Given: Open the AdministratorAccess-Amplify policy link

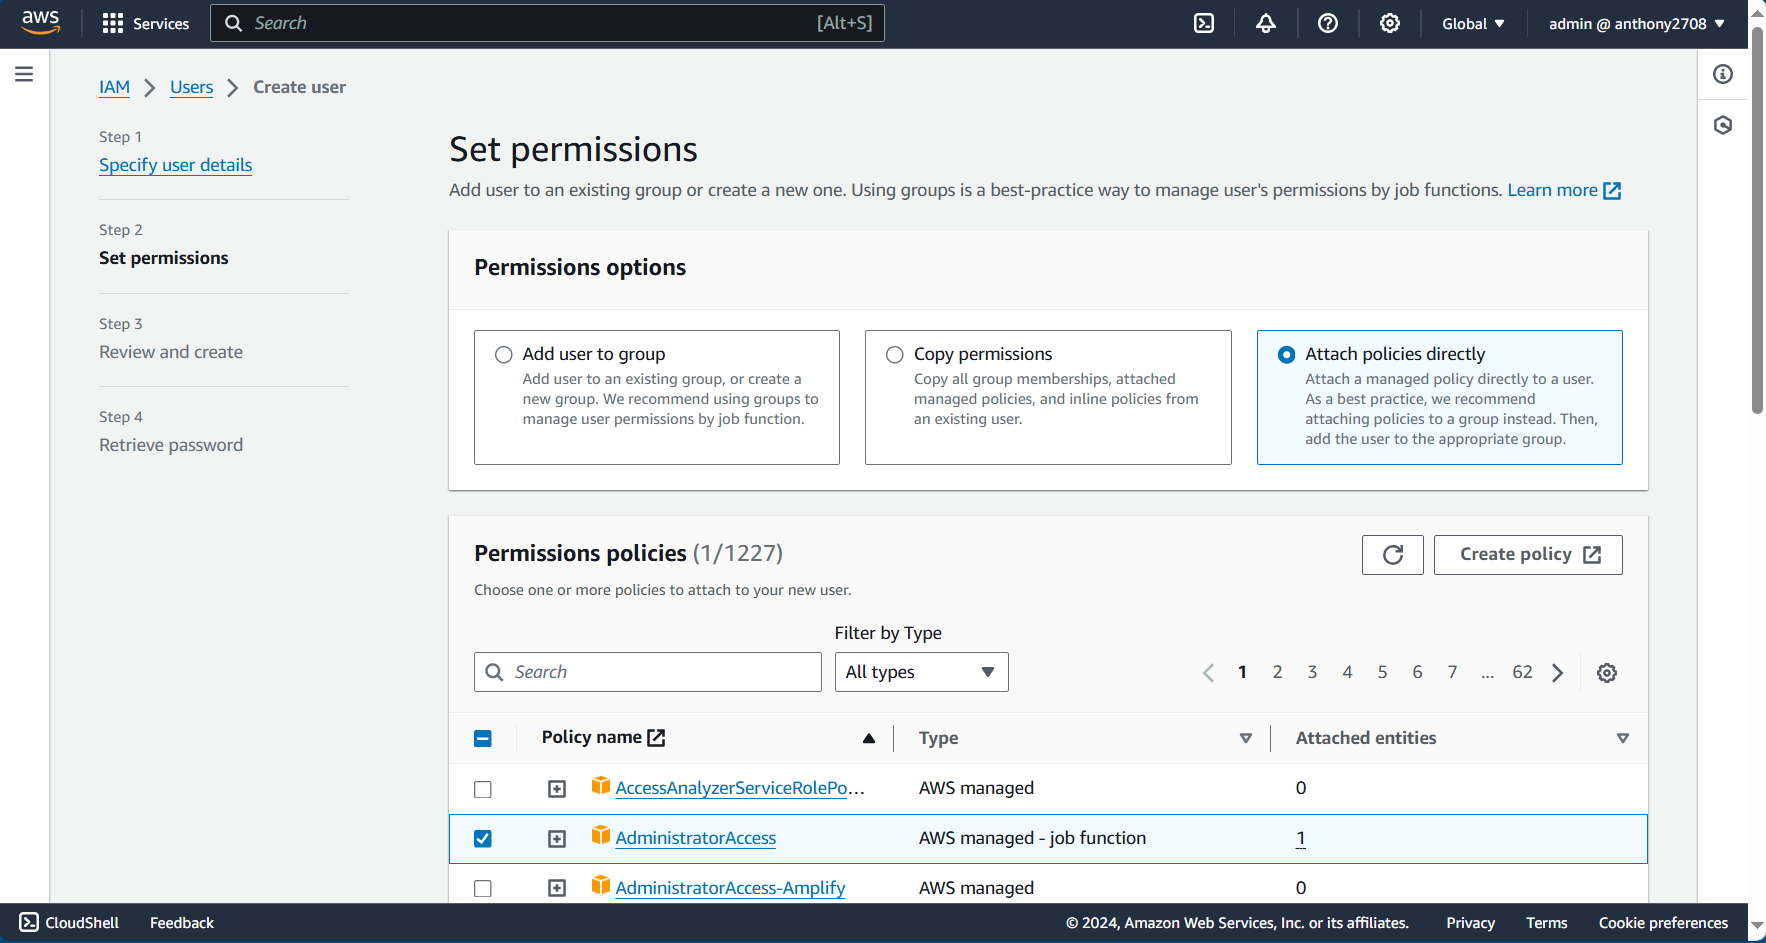Looking at the screenshot, I should [x=730, y=888].
